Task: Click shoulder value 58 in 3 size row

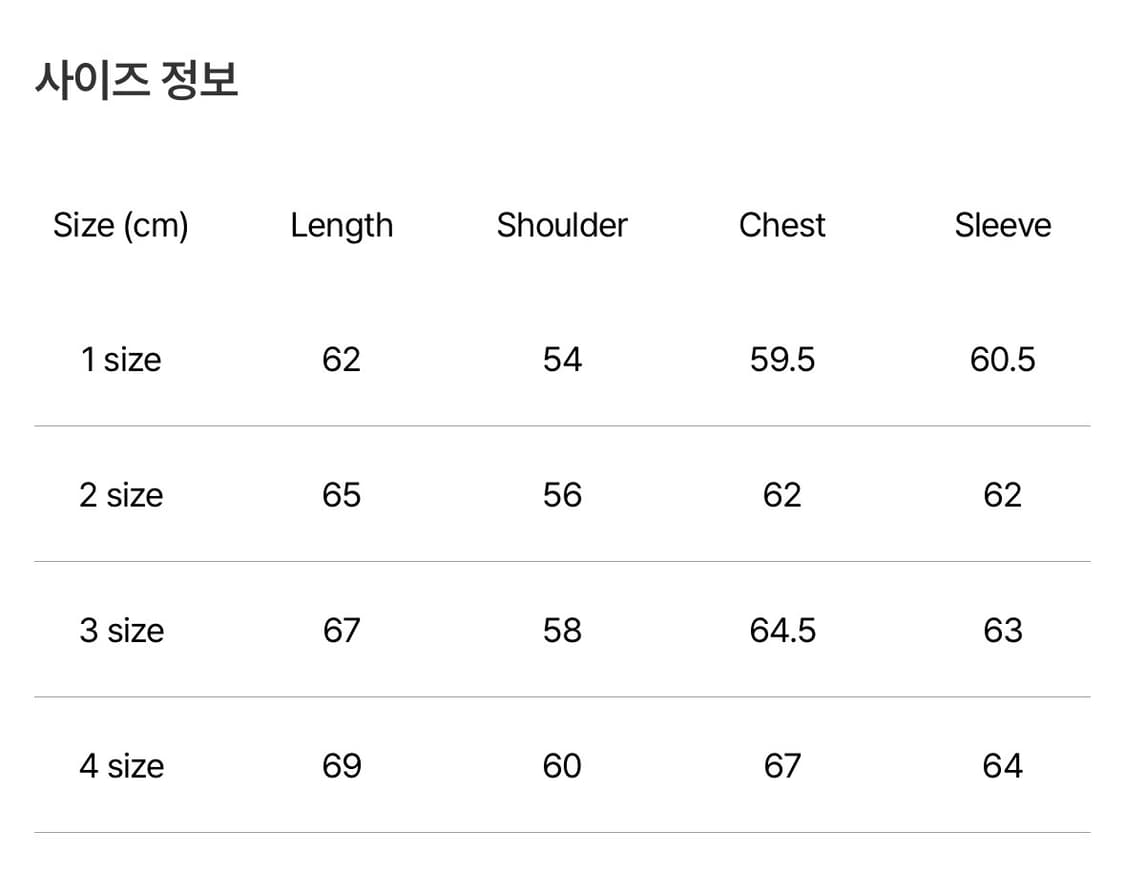Action: tap(562, 631)
